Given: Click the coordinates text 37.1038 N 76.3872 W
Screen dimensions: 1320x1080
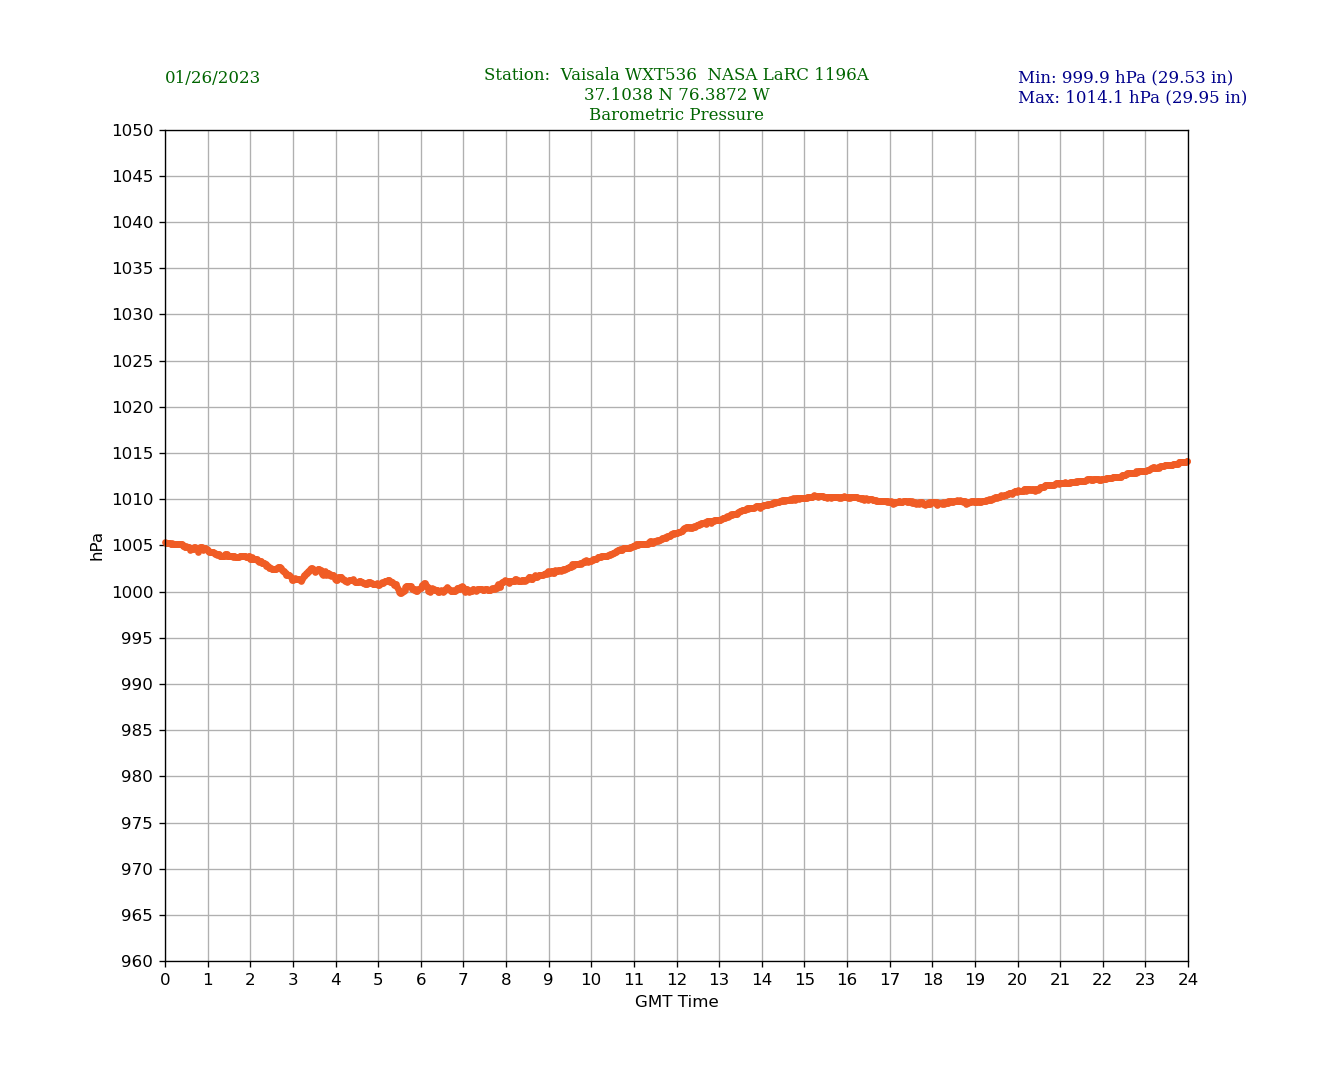Looking at the screenshot, I should pyautogui.click(x=676, y=95).
